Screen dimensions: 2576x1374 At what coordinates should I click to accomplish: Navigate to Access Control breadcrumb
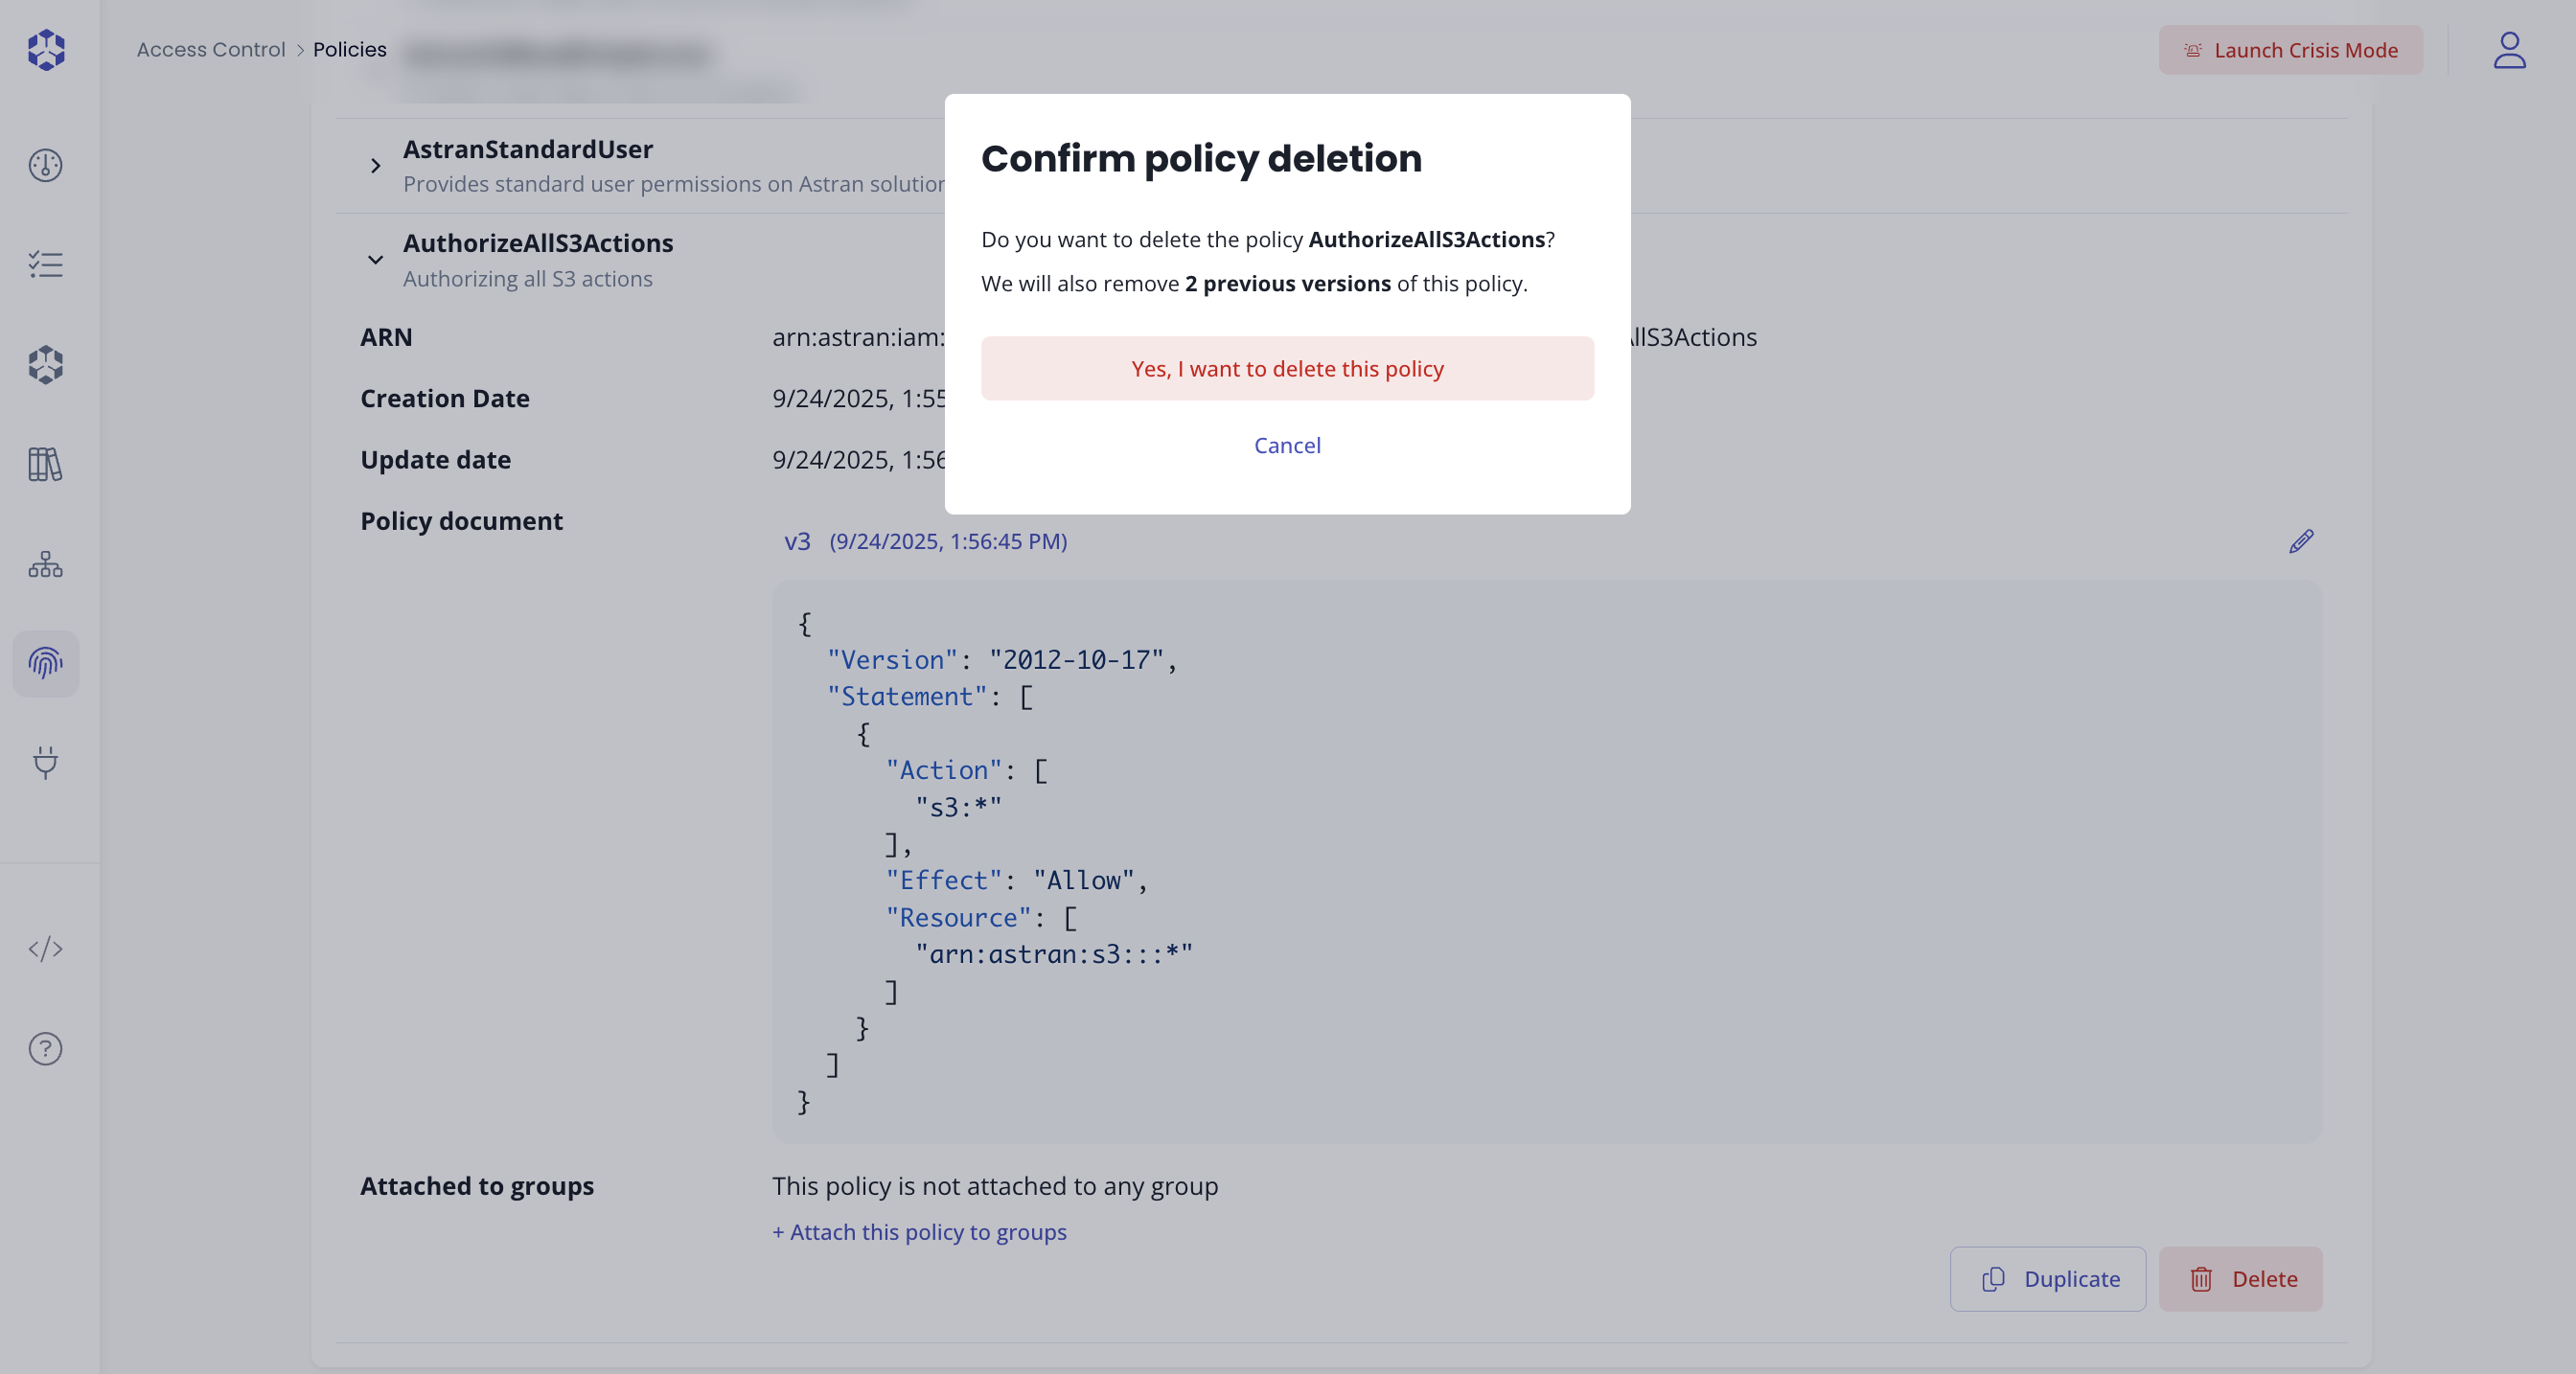tap(210, 49)
